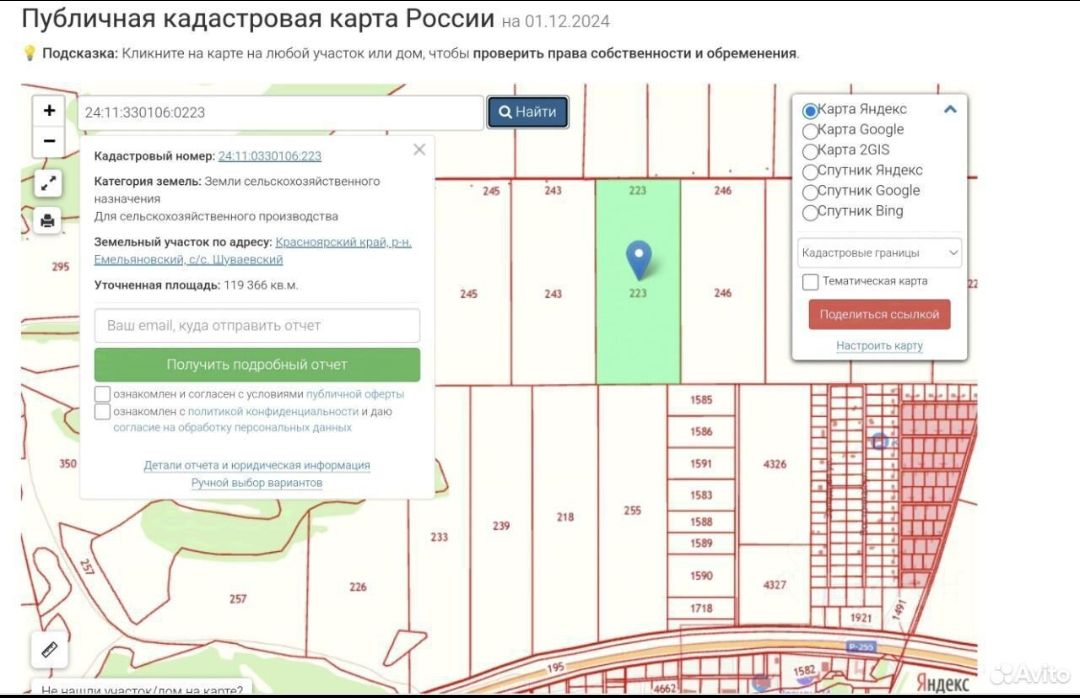
Task: Select Карта Яндекс radio option
Action: (x=810, y=110)
